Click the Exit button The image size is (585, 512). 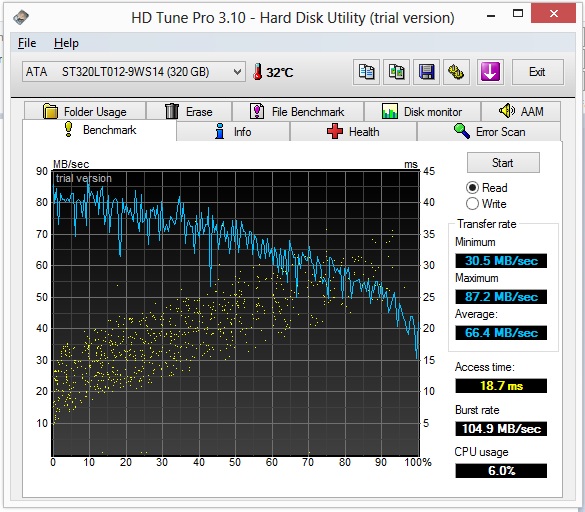[x=537, y=72]
